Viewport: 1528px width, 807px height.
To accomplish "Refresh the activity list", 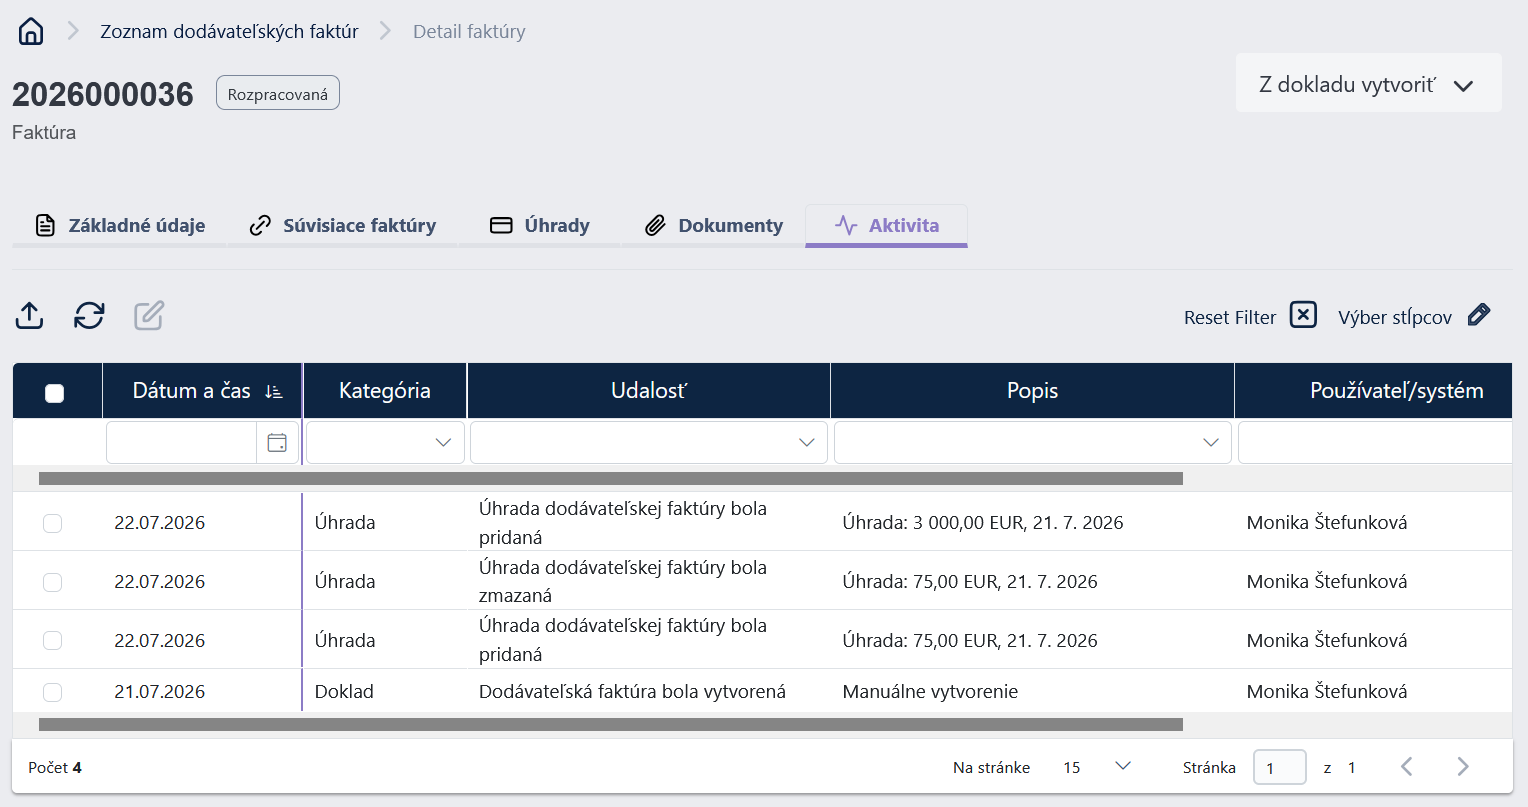I will pos(89,316).
